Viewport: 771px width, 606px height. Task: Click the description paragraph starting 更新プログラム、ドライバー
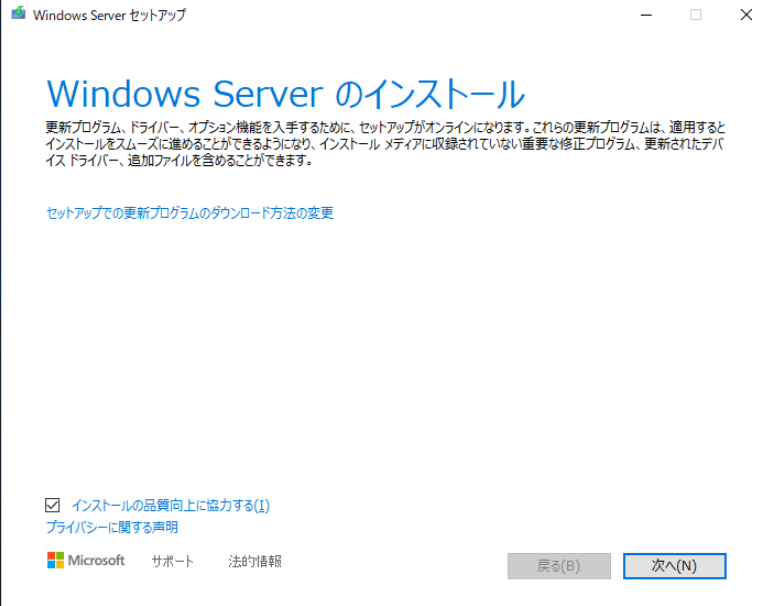click(386, 144)
